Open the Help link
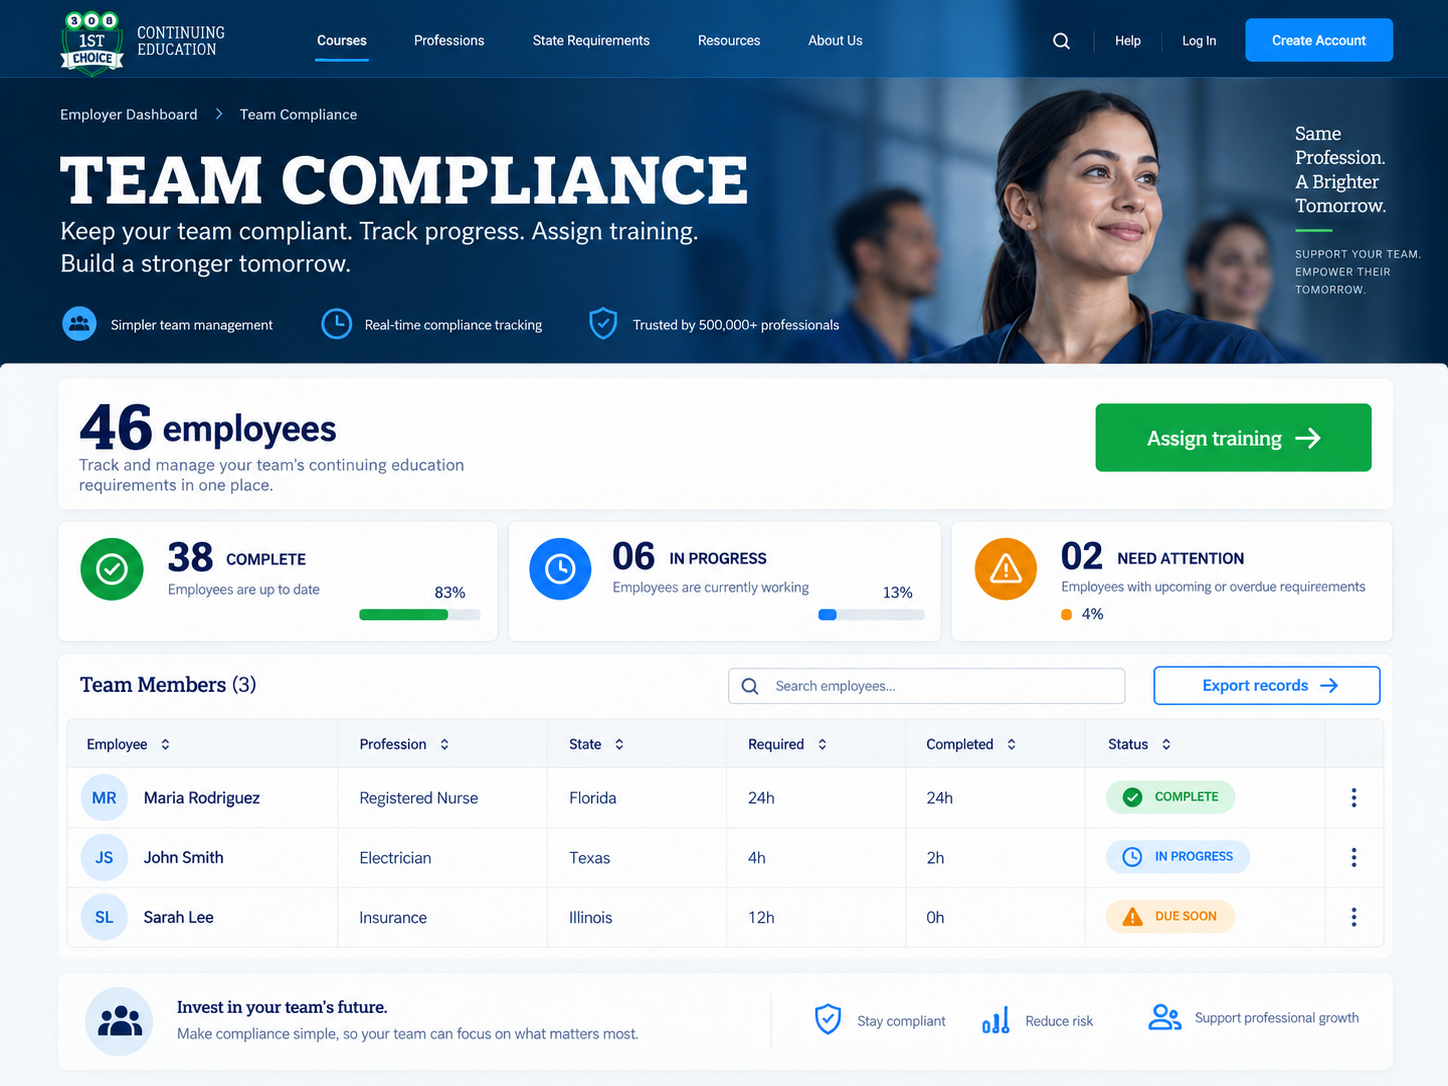The width and height of the screenshot is (1448, 1086). (x=1128, y=41)
